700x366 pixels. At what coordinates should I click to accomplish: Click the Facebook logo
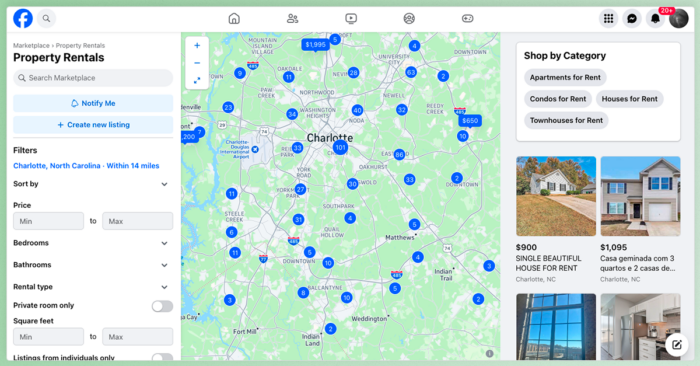[23, 19]
